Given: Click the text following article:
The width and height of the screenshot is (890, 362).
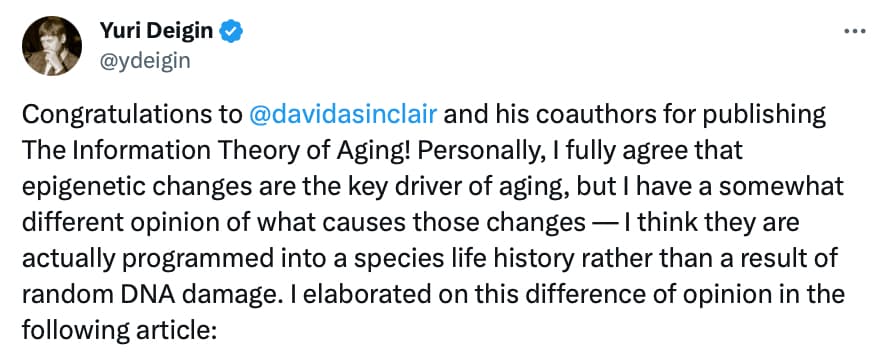Looking at the screenshot, I should click(x=120, y=331).
